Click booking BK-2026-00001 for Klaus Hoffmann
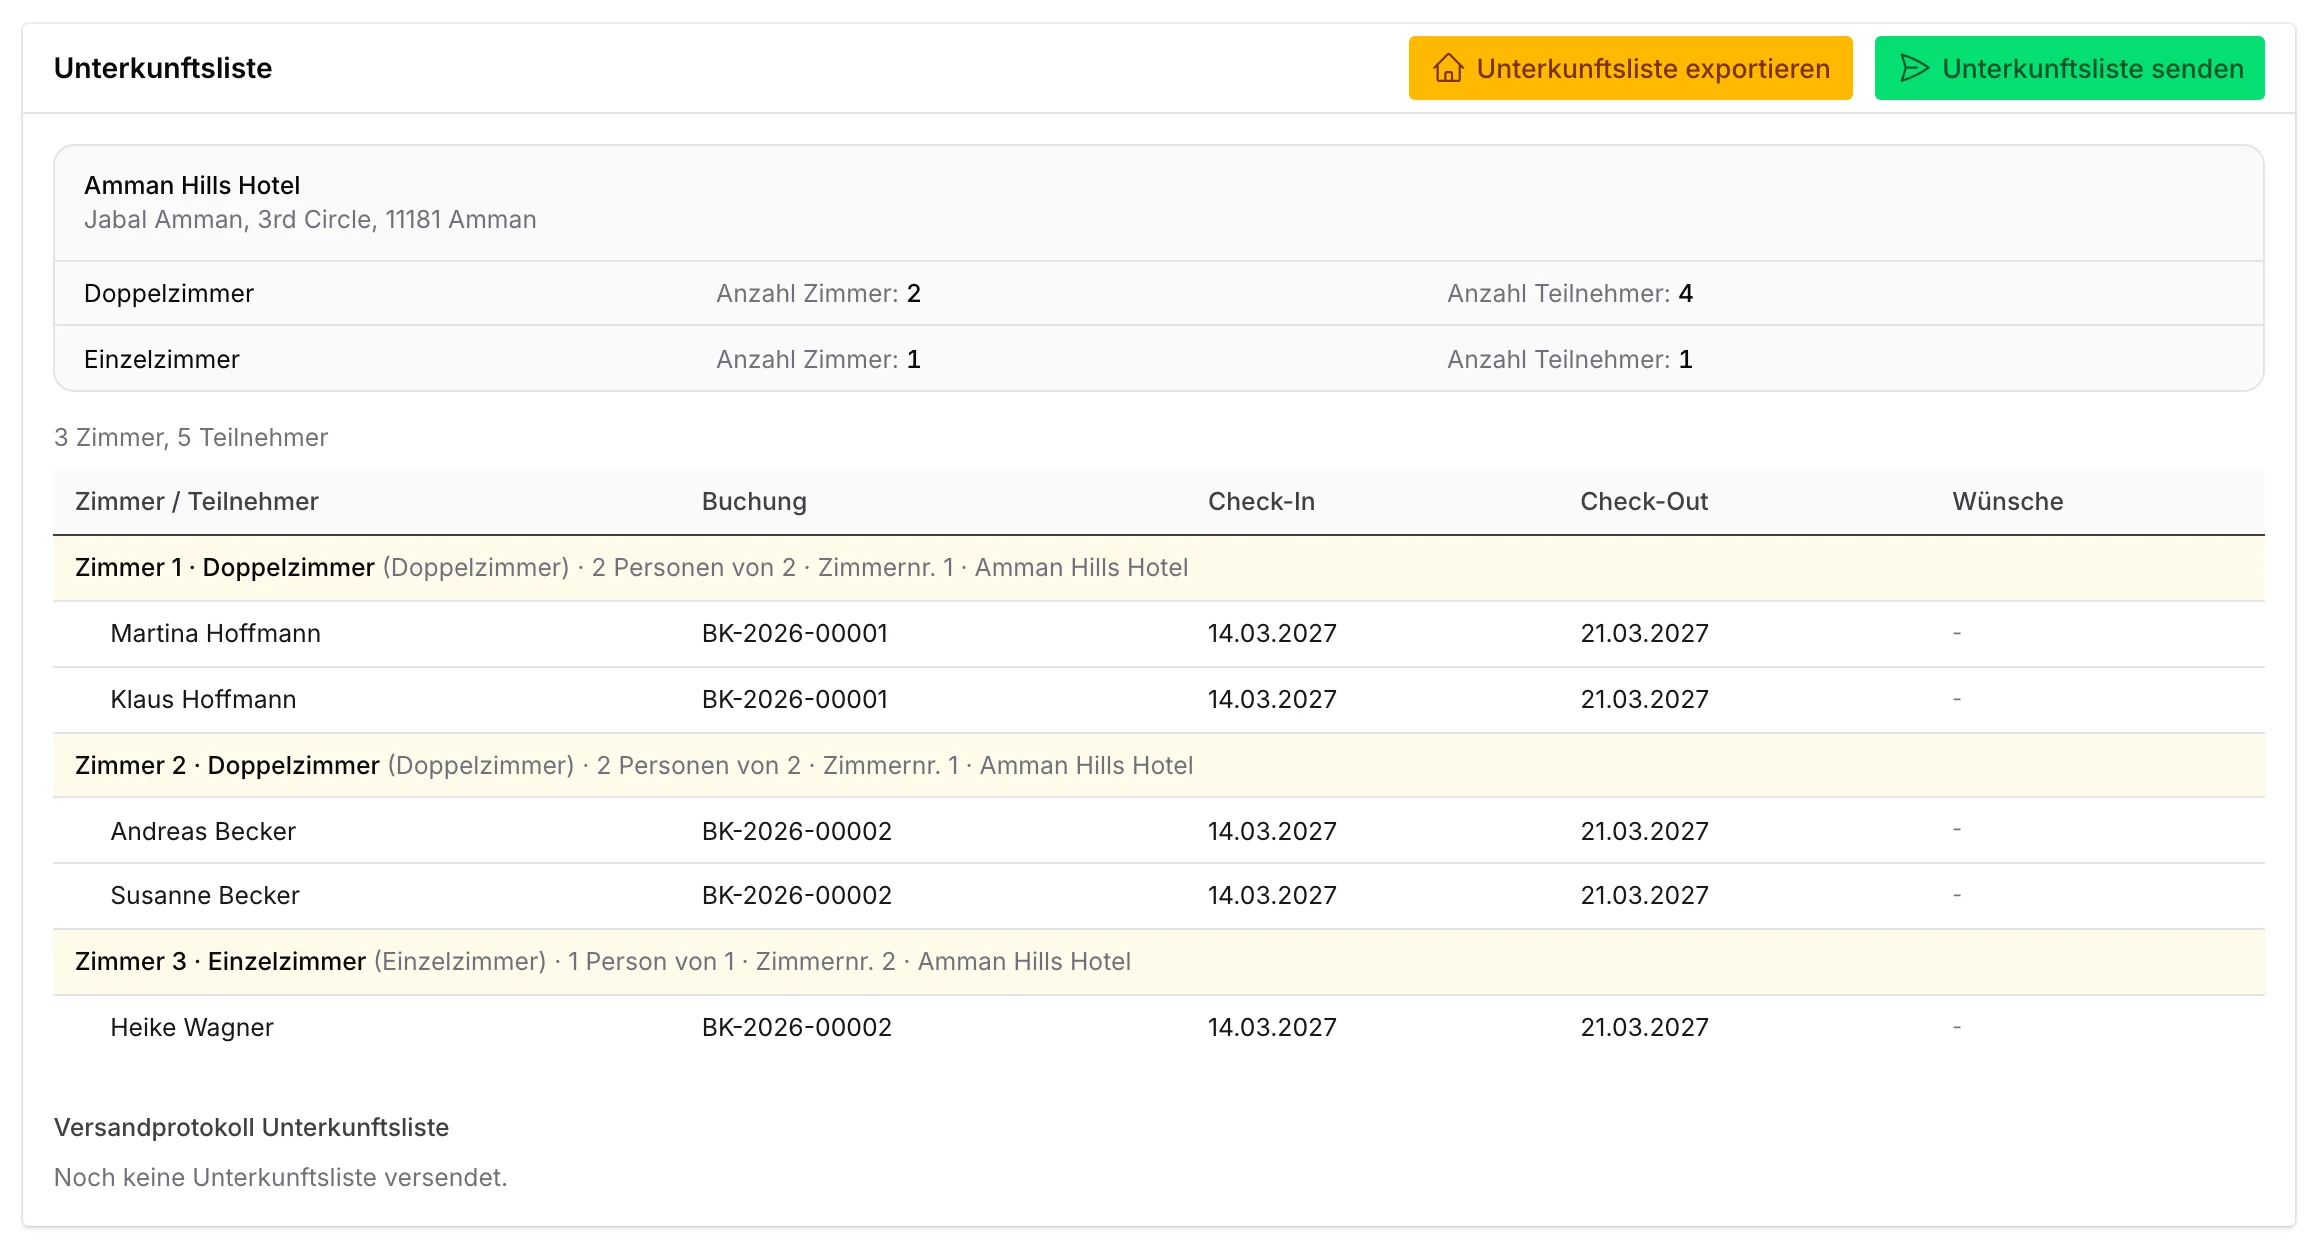2318x1248 pixels. tap(795, 699)
